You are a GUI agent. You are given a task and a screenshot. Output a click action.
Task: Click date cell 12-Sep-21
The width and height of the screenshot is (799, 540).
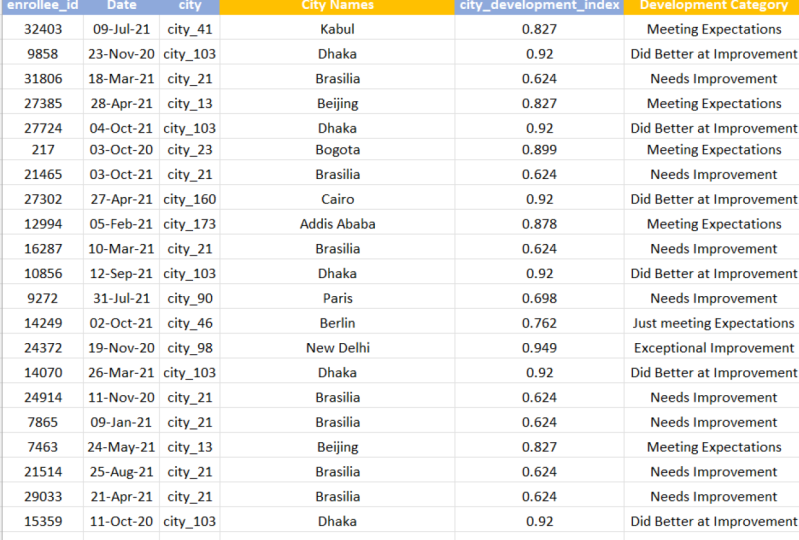[122, 274]
